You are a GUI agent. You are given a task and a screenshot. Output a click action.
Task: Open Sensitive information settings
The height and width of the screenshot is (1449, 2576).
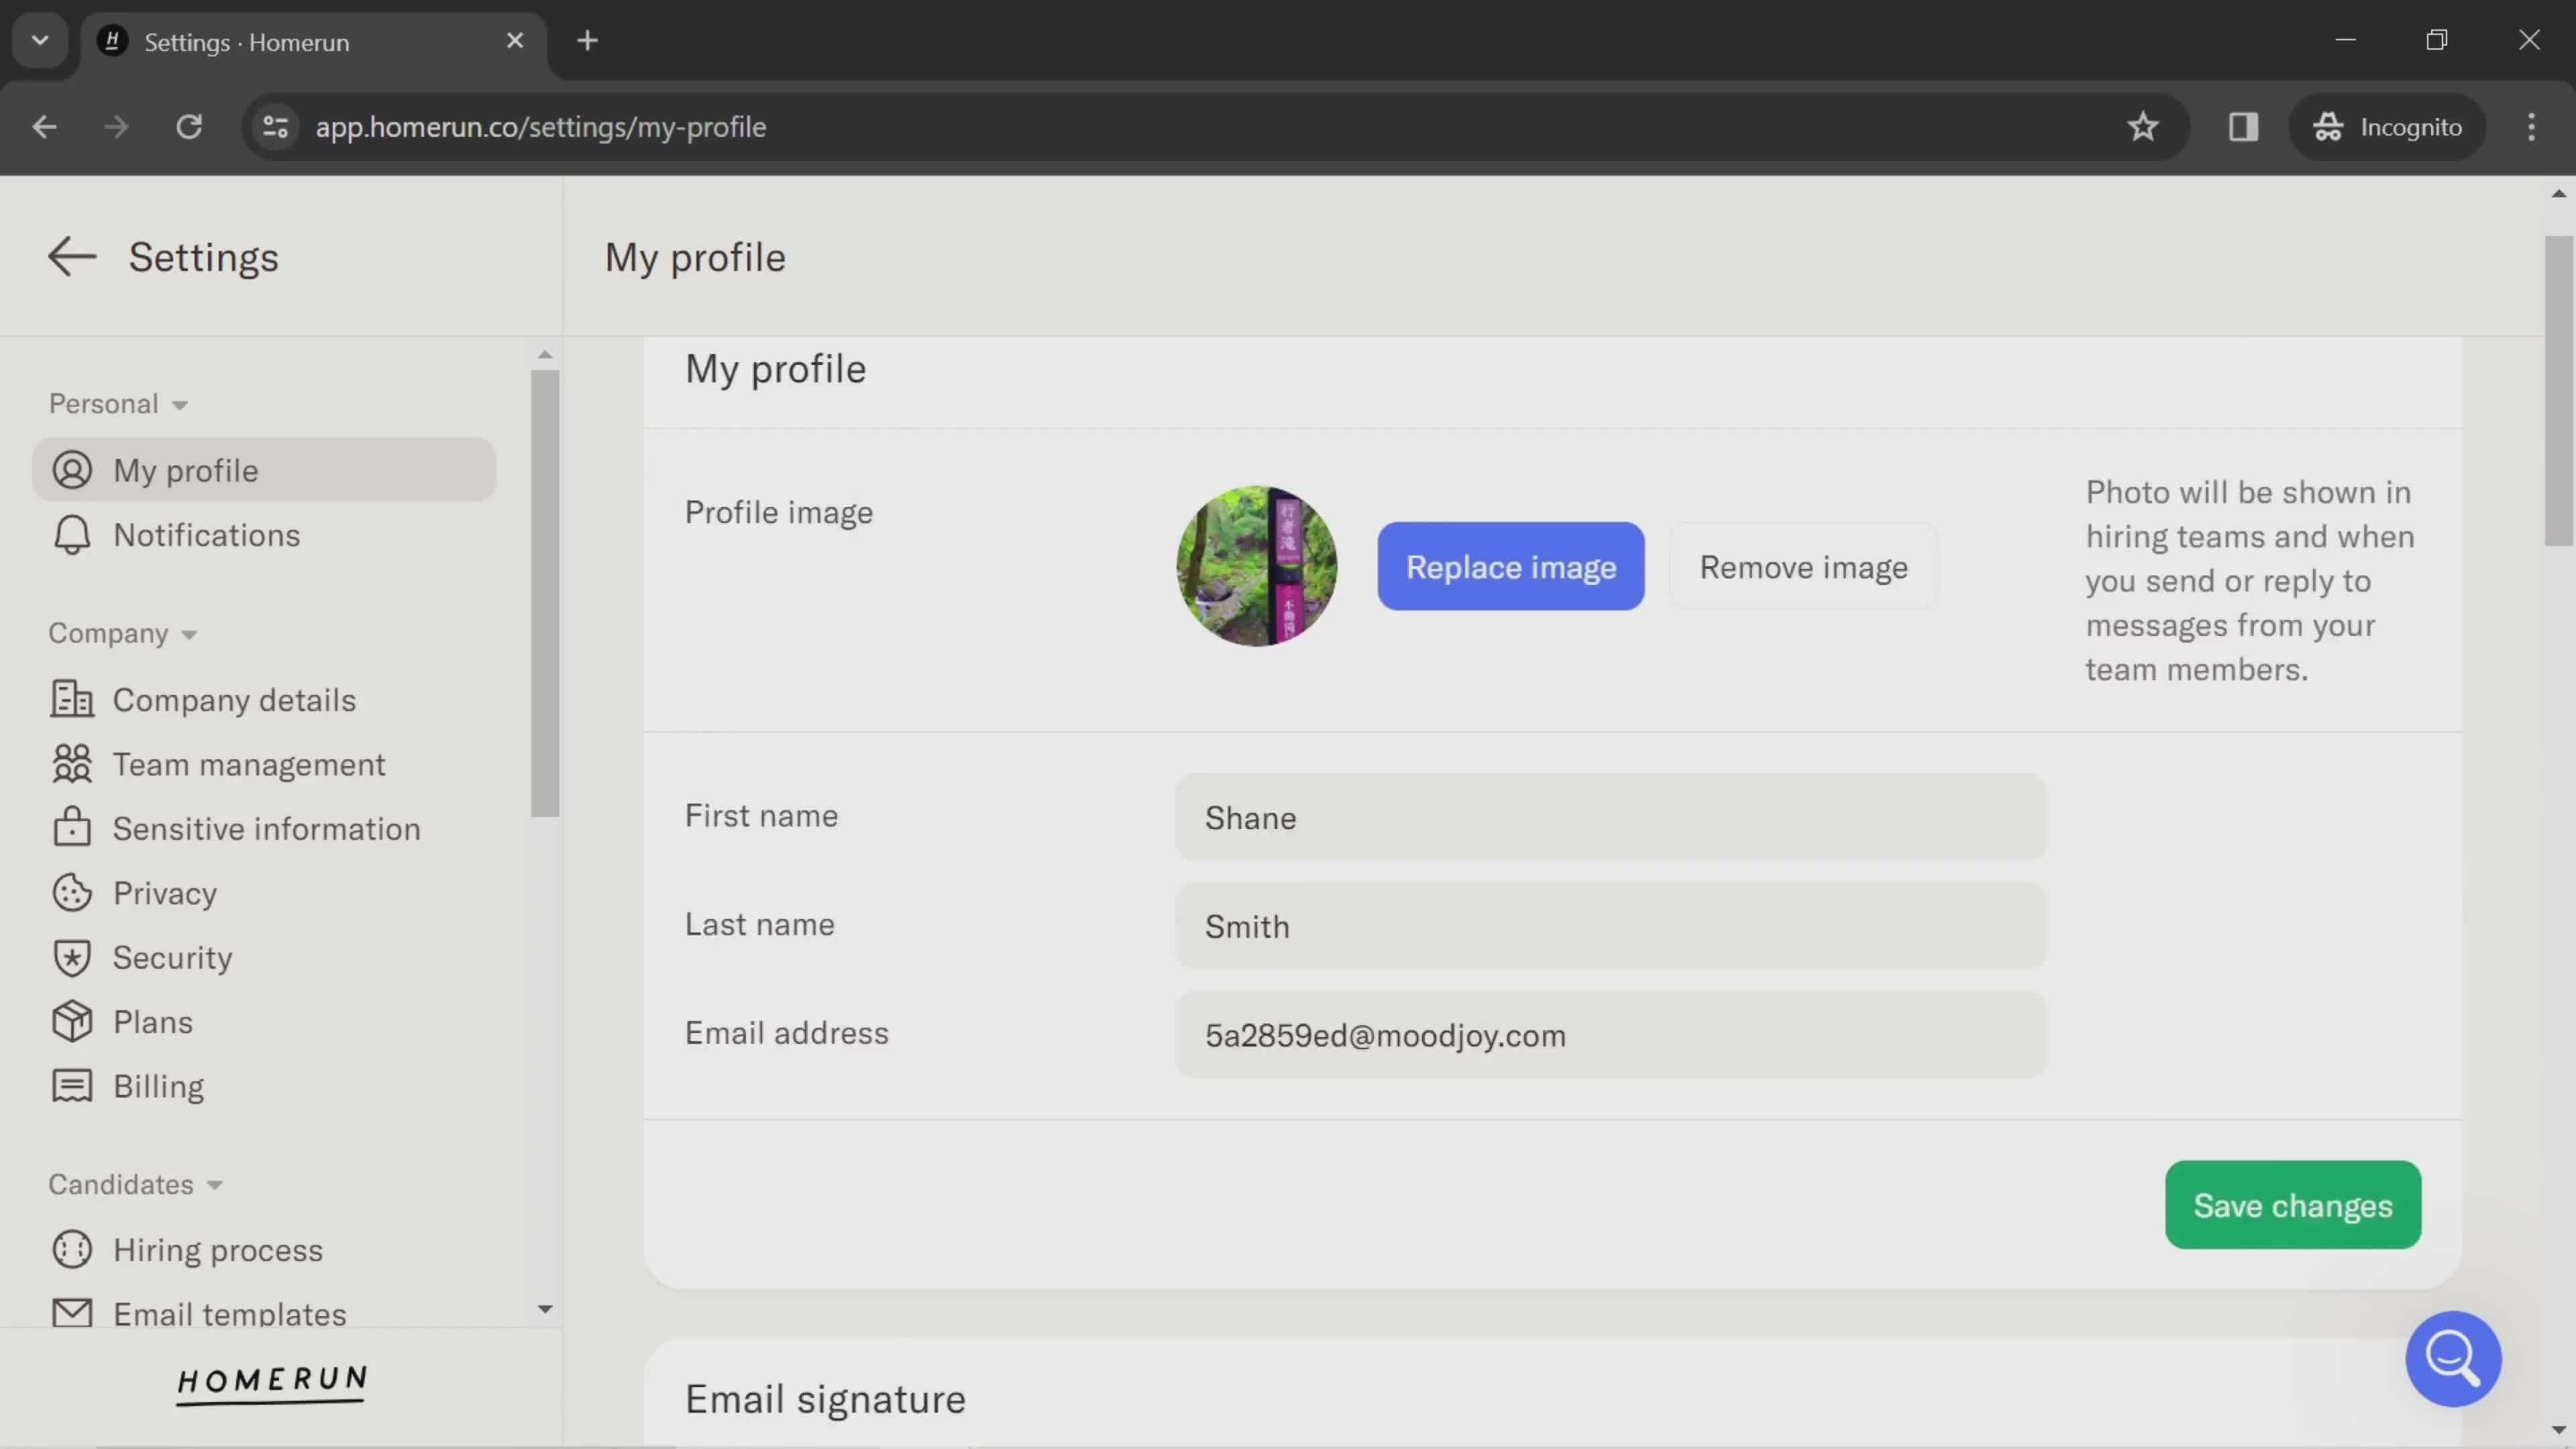264,829
